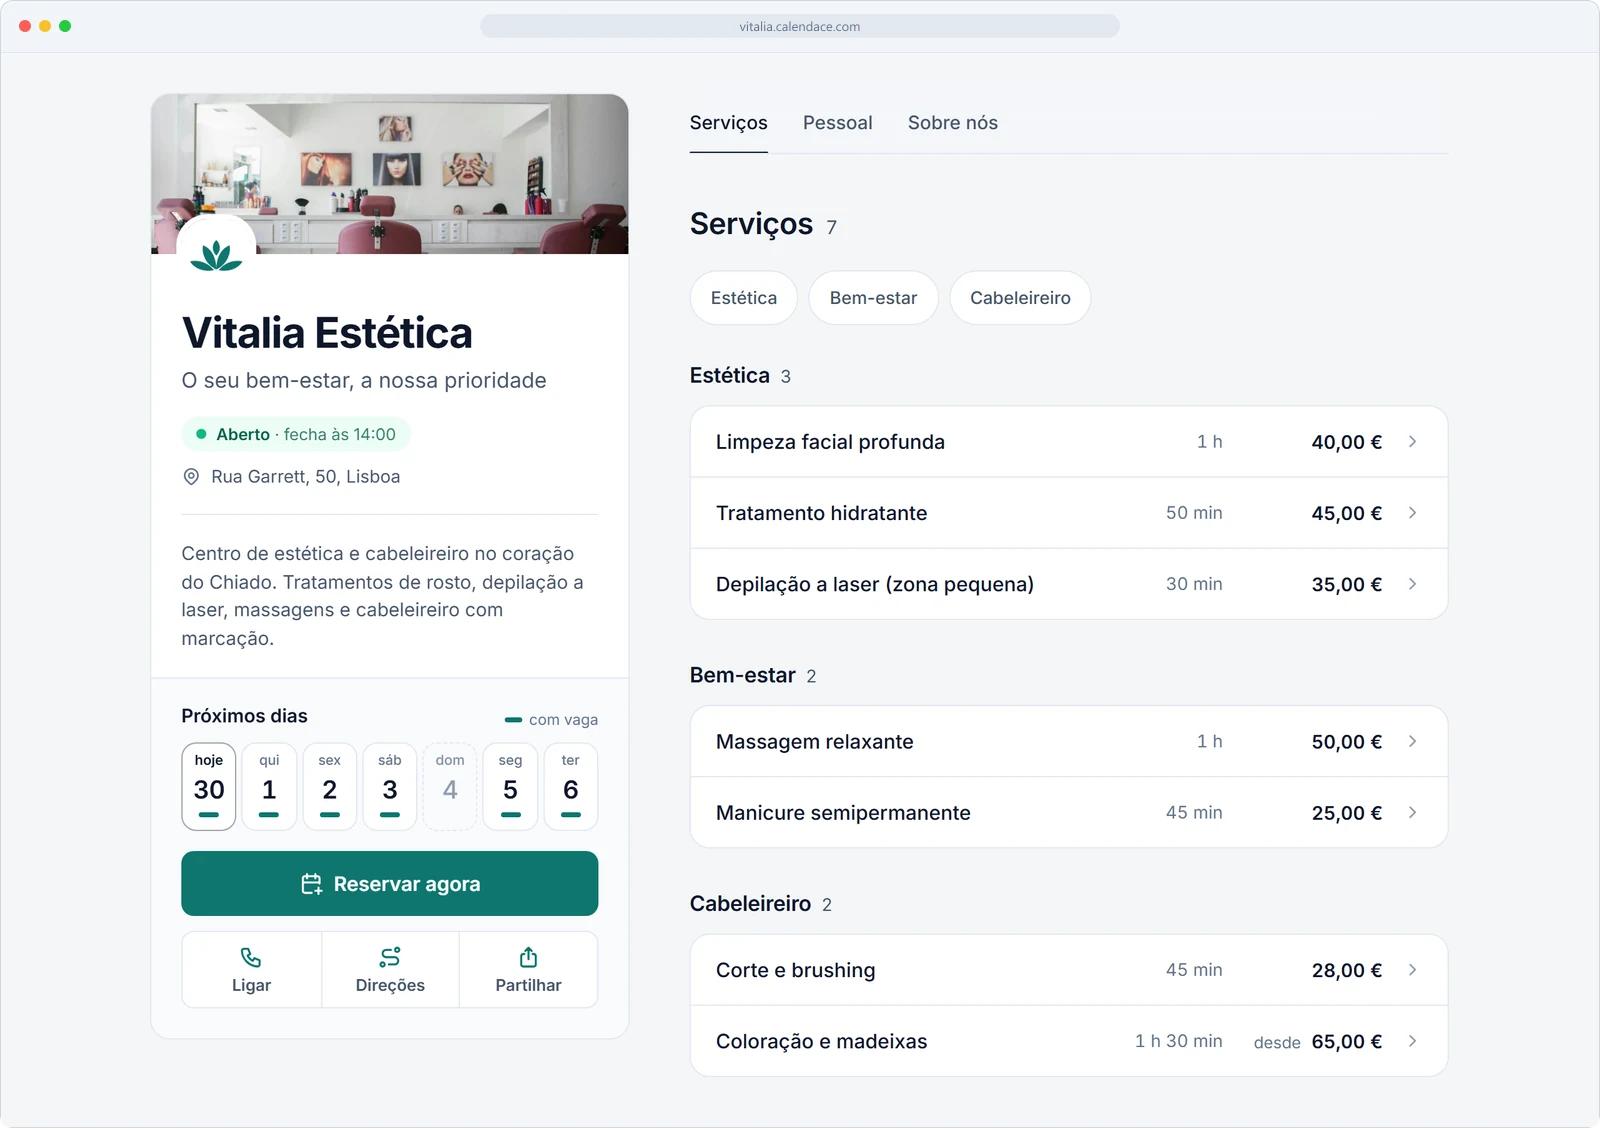Open Limpeza facial profunda via its chevron
The image size is (1600, 1128).
point(1412,442)
